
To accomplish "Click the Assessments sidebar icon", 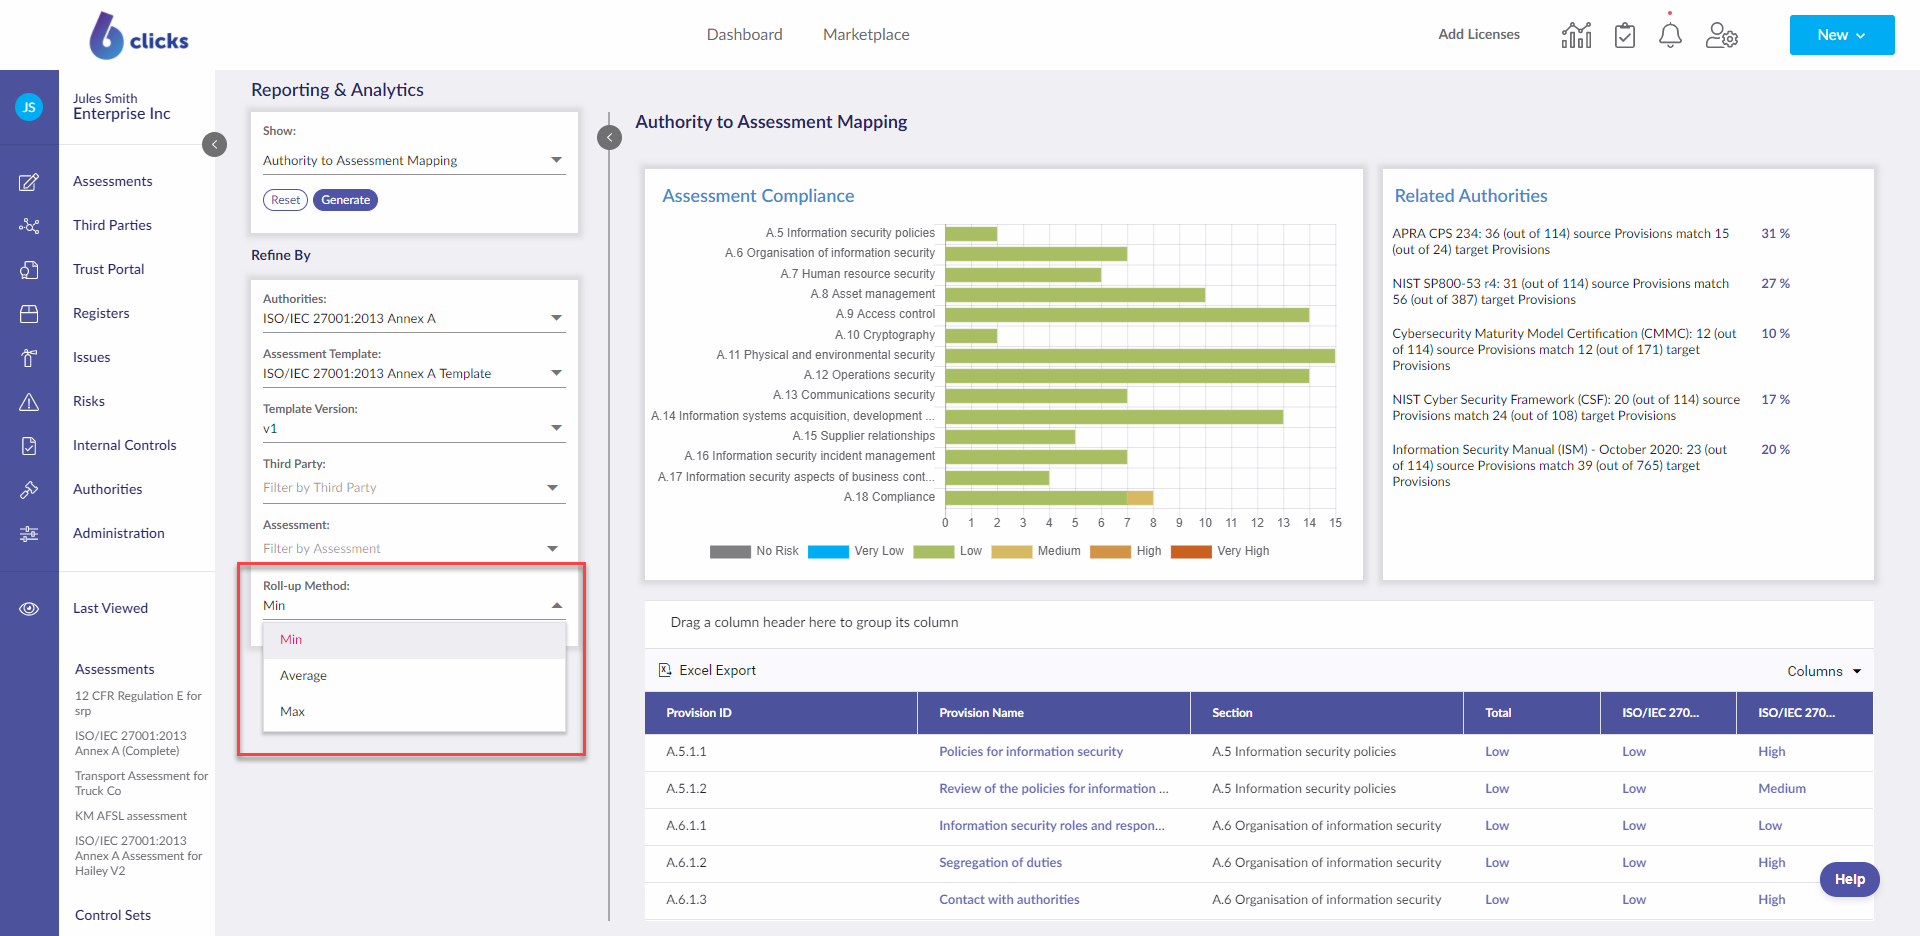I will pos(29,182).
